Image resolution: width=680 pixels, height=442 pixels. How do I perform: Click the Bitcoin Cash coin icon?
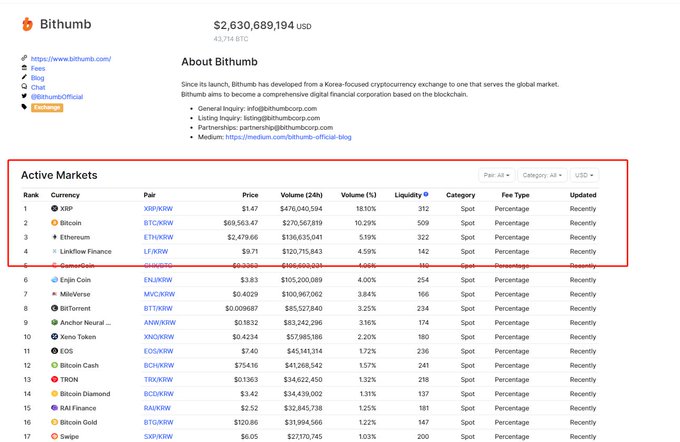pos(54,365)
